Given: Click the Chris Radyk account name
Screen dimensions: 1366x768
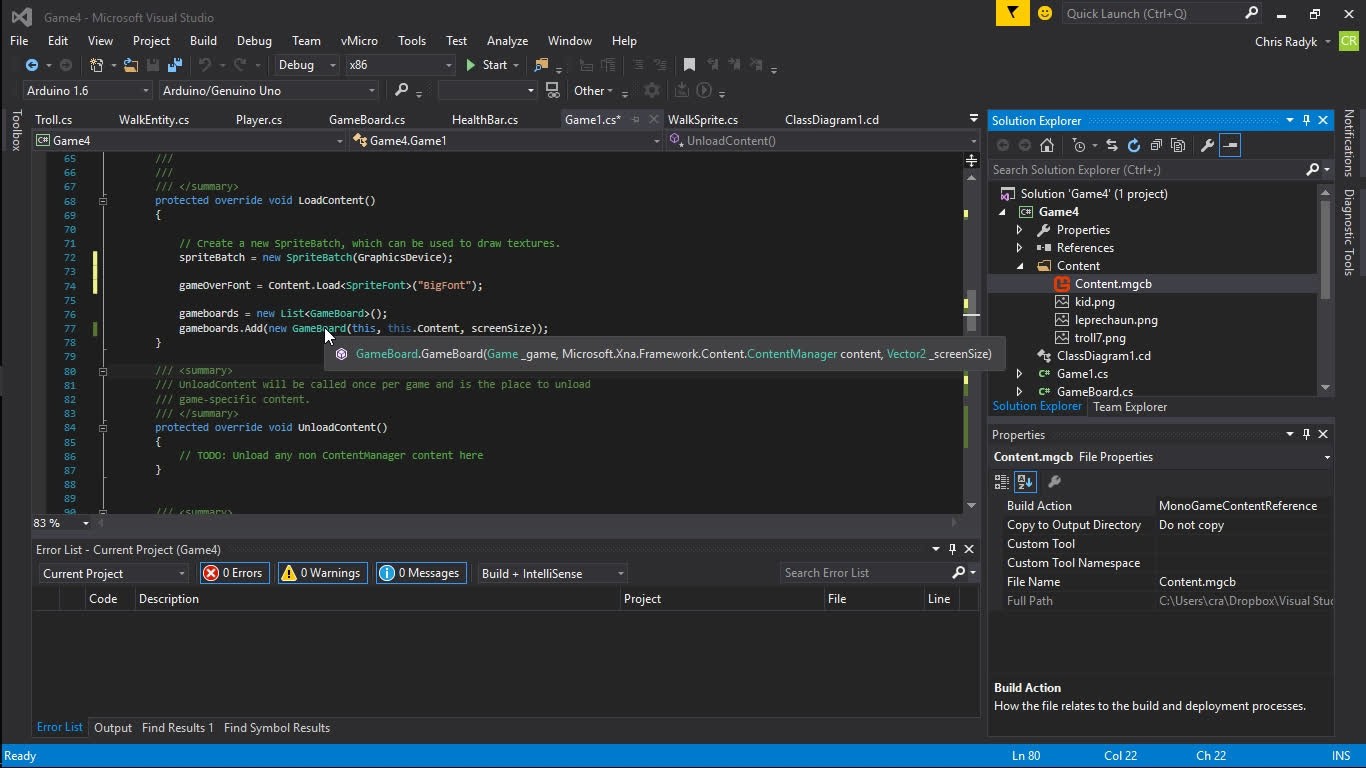Looking at the screenshot, I should pos(1285,41).
